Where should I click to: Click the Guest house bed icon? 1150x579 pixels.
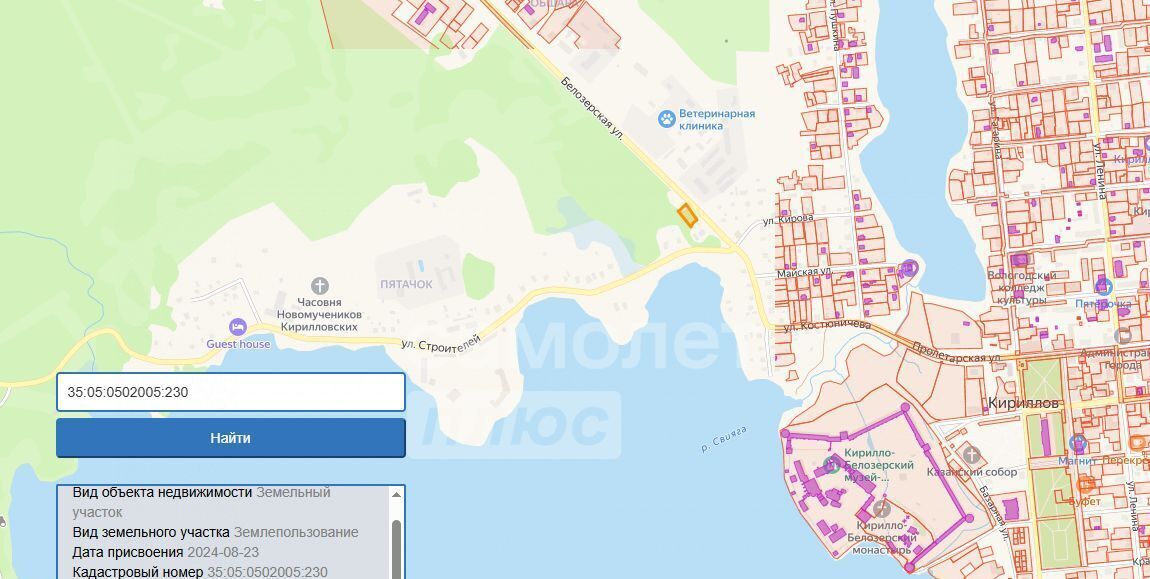pos(238,327)
